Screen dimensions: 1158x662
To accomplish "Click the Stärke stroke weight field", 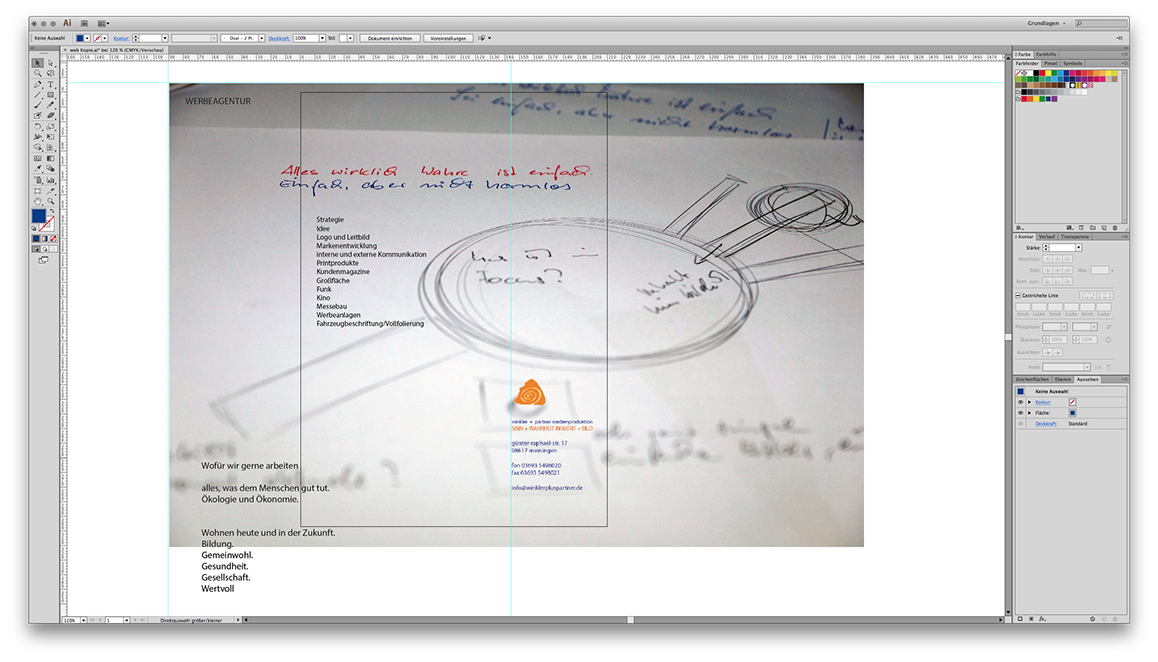I will click(1061, 247).
